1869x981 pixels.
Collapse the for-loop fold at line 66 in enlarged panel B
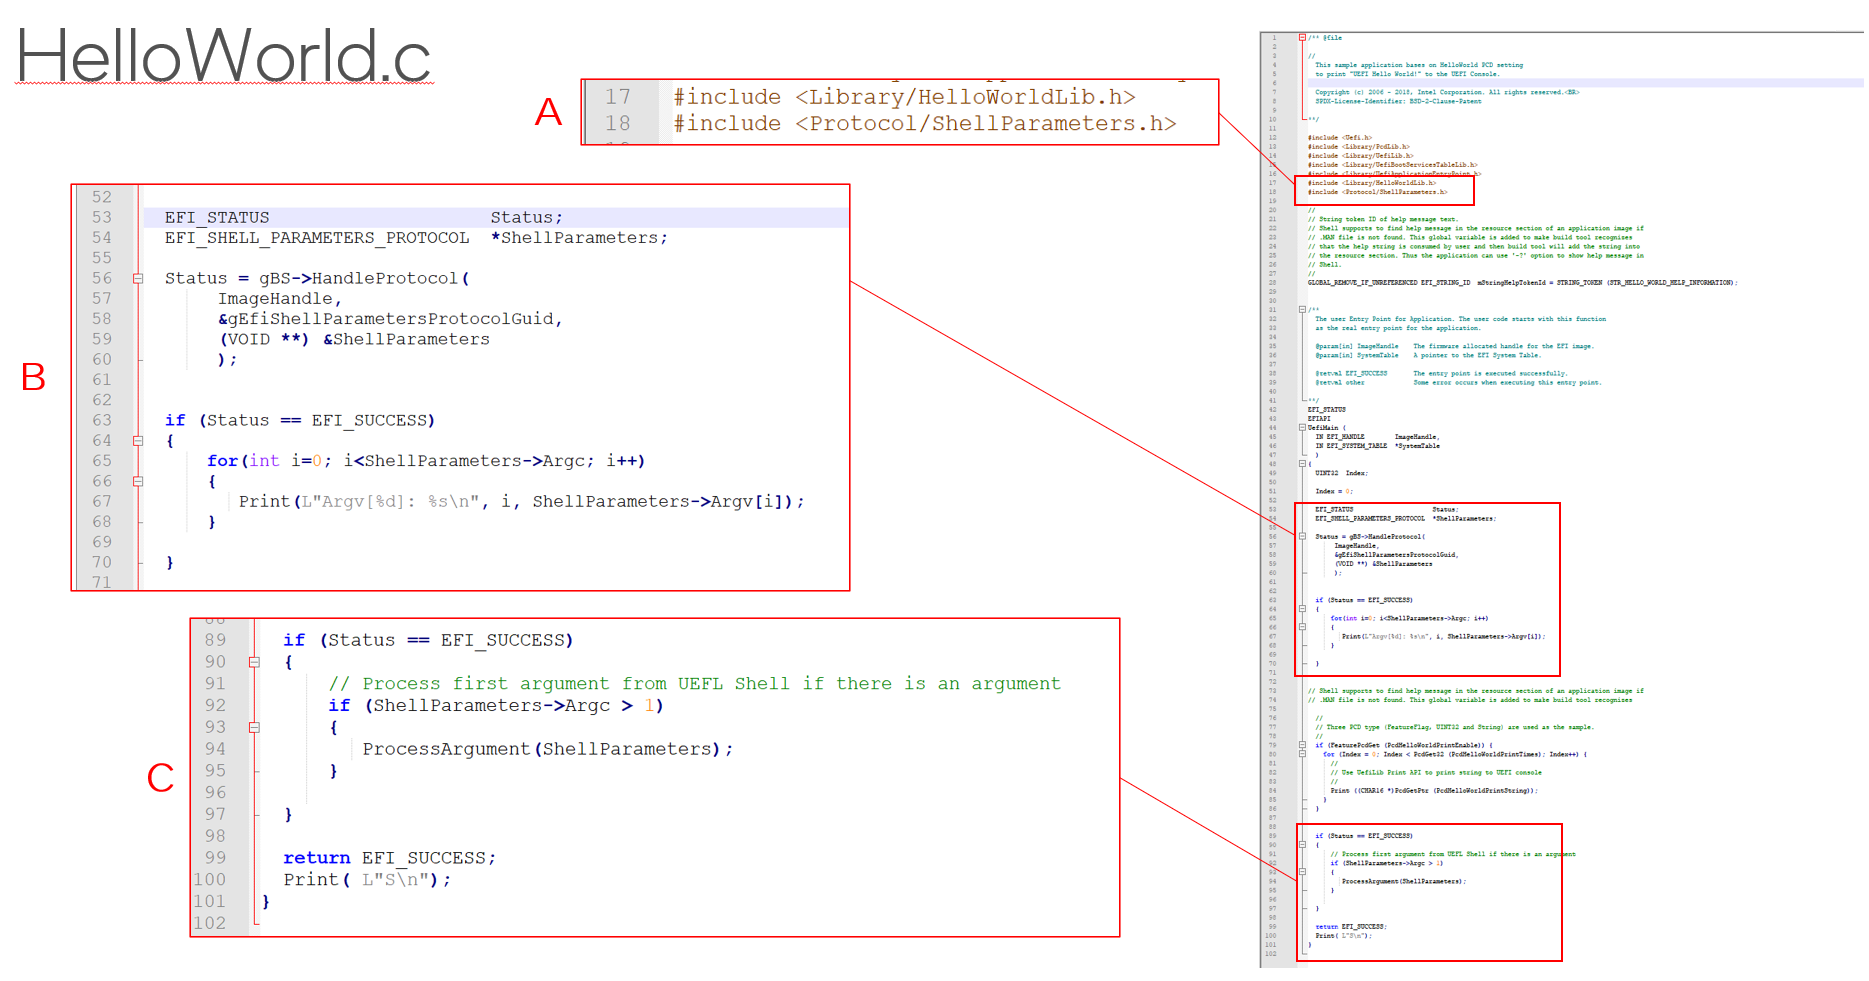(138, 482)
